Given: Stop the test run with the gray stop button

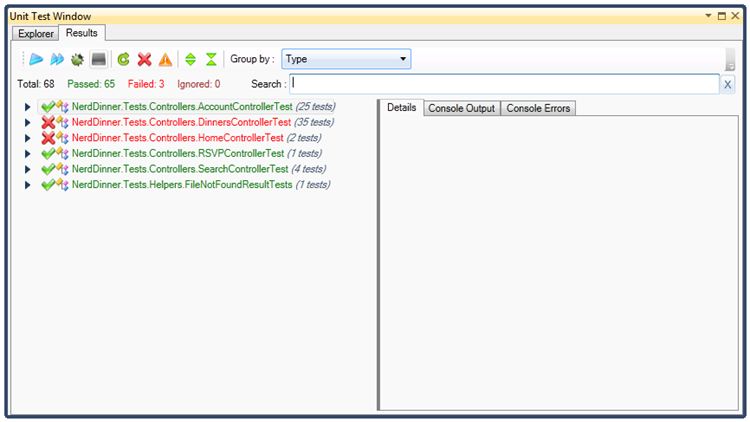Looking at the screenshot, I should coord(99,59).
